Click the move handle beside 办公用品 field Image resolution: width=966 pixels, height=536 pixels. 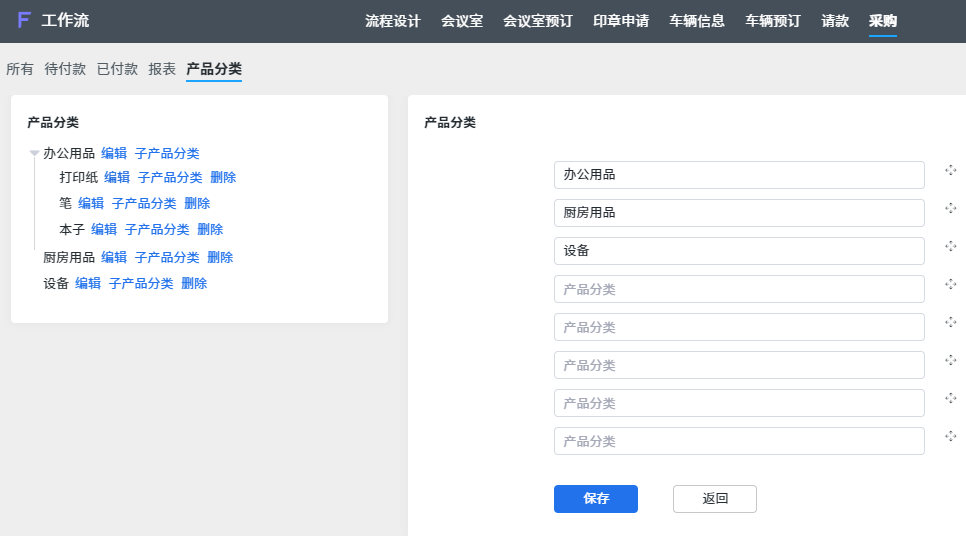(x=951, y=170)
